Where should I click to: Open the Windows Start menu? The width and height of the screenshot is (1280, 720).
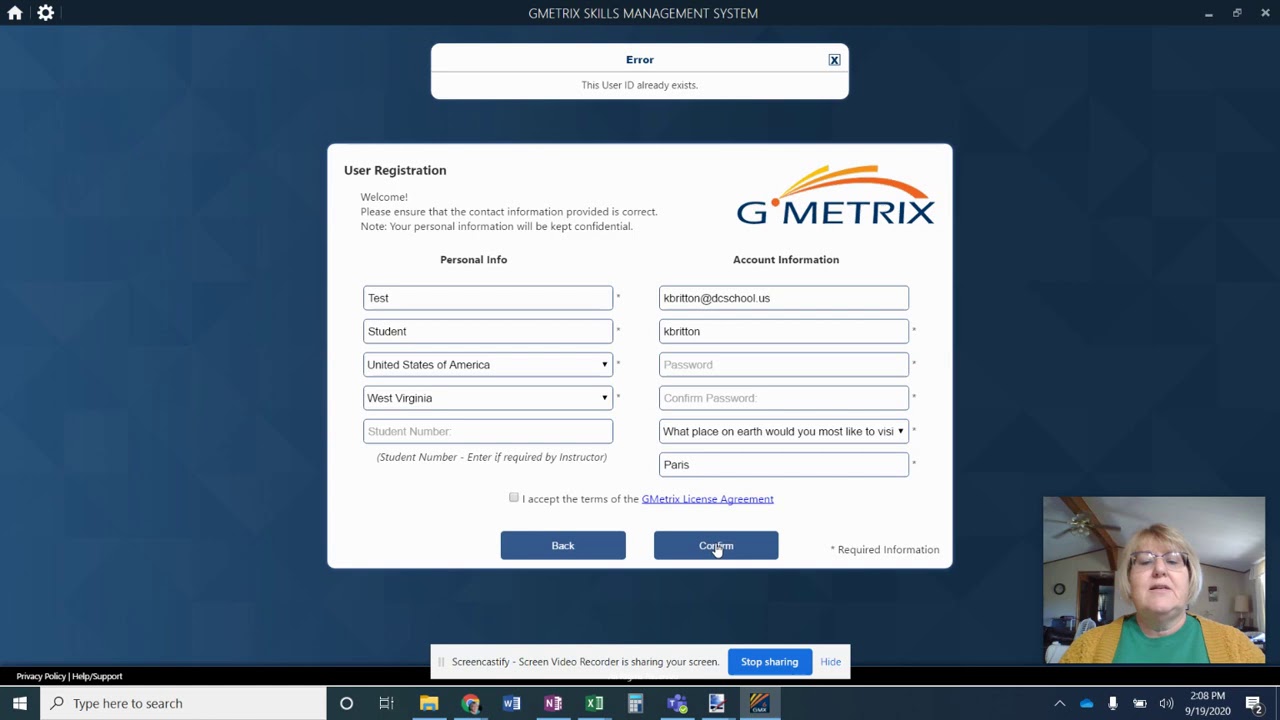(x=20, y=703)
